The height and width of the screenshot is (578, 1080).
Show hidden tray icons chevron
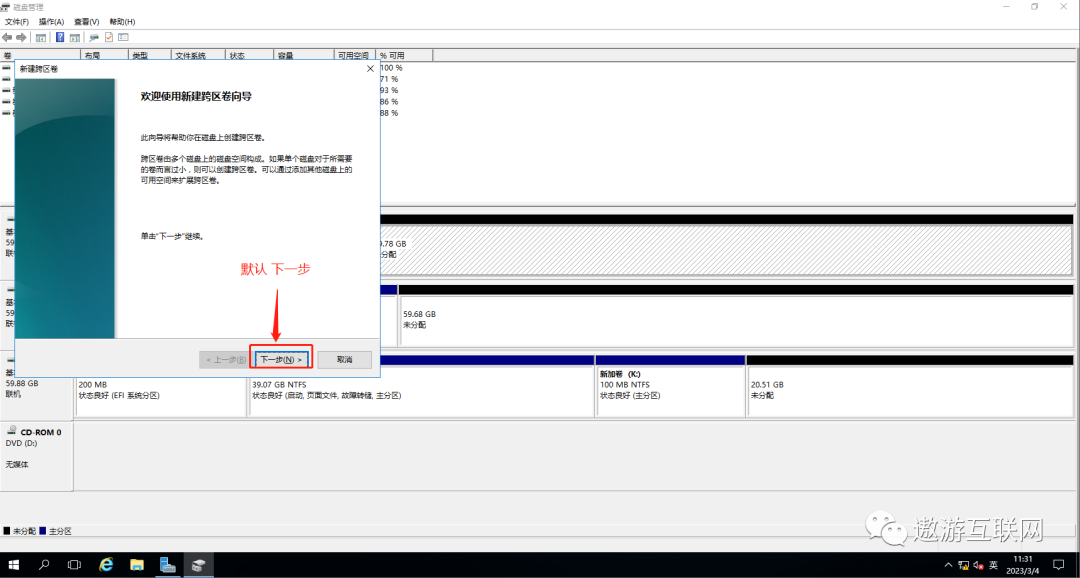tap(948, 565)
